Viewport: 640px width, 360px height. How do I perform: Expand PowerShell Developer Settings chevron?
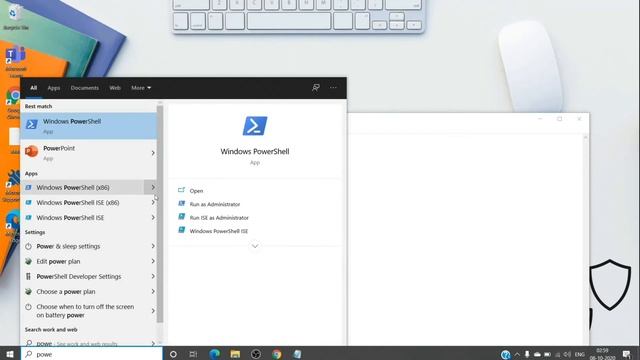click(153, 276)
